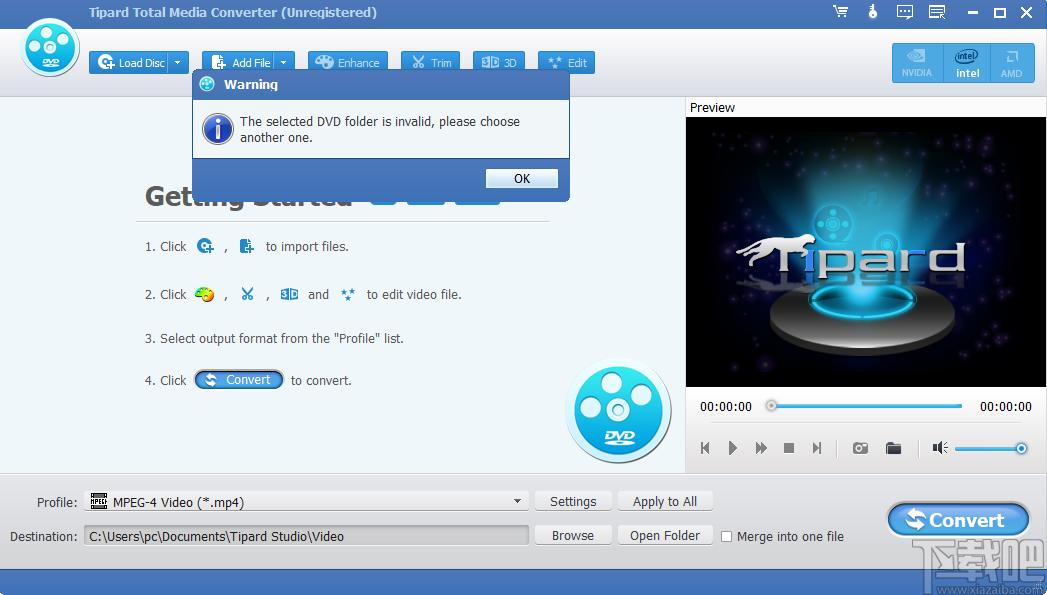Fast forward the preview
Screen dimensions: 1047x595
click(x=761, y=448)
